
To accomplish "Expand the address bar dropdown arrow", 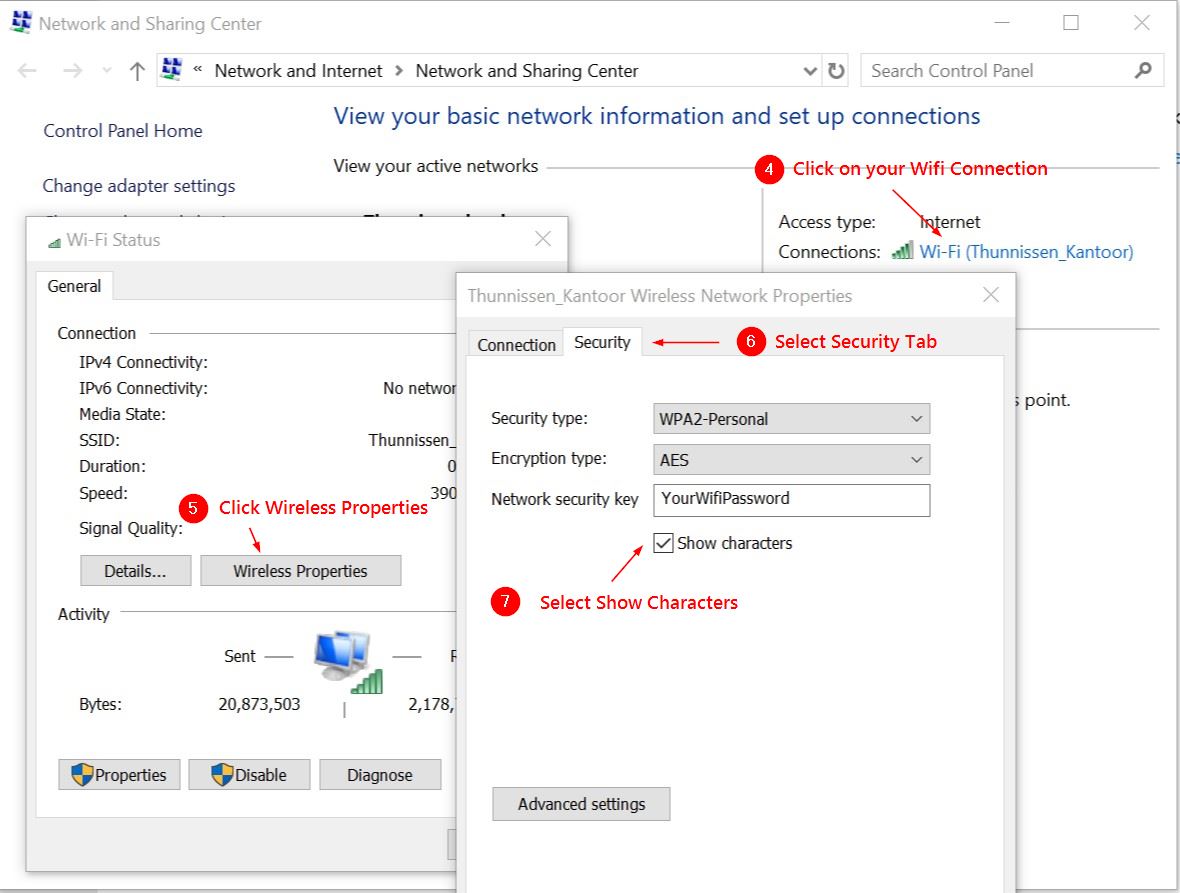I will 810,70.
